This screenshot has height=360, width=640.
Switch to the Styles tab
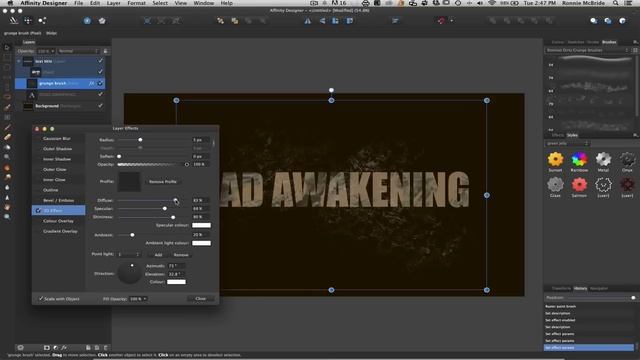pos(572,135)
